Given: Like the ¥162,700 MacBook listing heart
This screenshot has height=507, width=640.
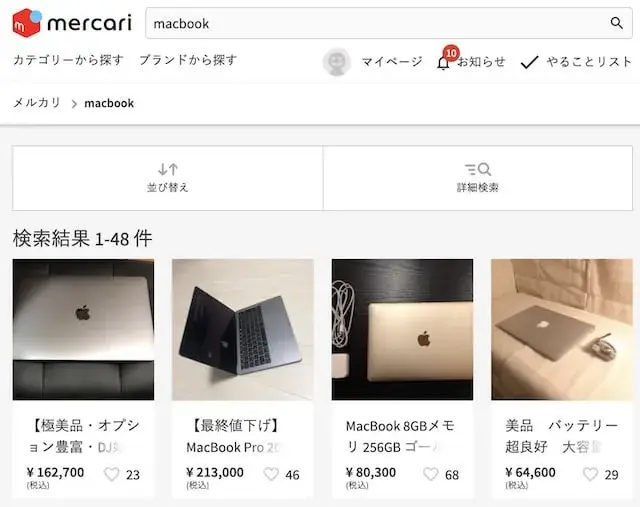Looking at the screenshot, I should pyautogui.click(x=111, y=474).
